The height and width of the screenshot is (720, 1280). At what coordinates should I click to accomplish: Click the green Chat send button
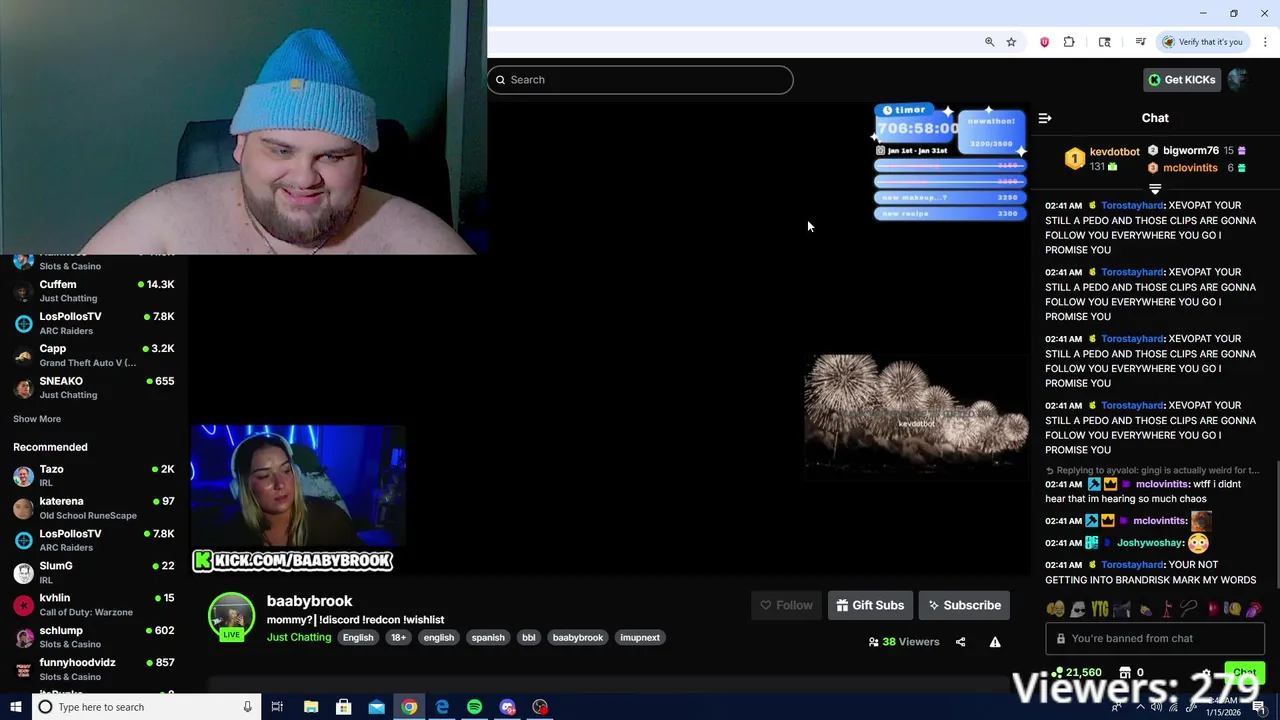pos(1244,673)
